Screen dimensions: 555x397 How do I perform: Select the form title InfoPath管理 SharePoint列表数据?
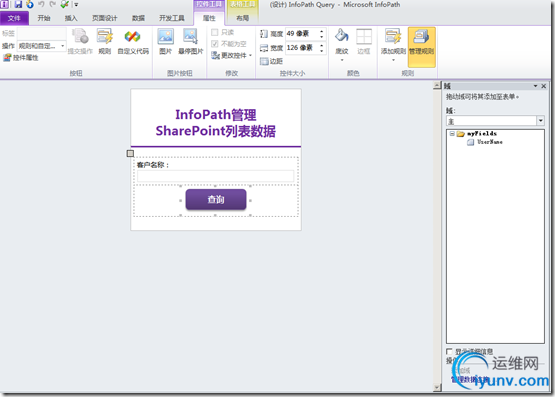pos(216,123)
